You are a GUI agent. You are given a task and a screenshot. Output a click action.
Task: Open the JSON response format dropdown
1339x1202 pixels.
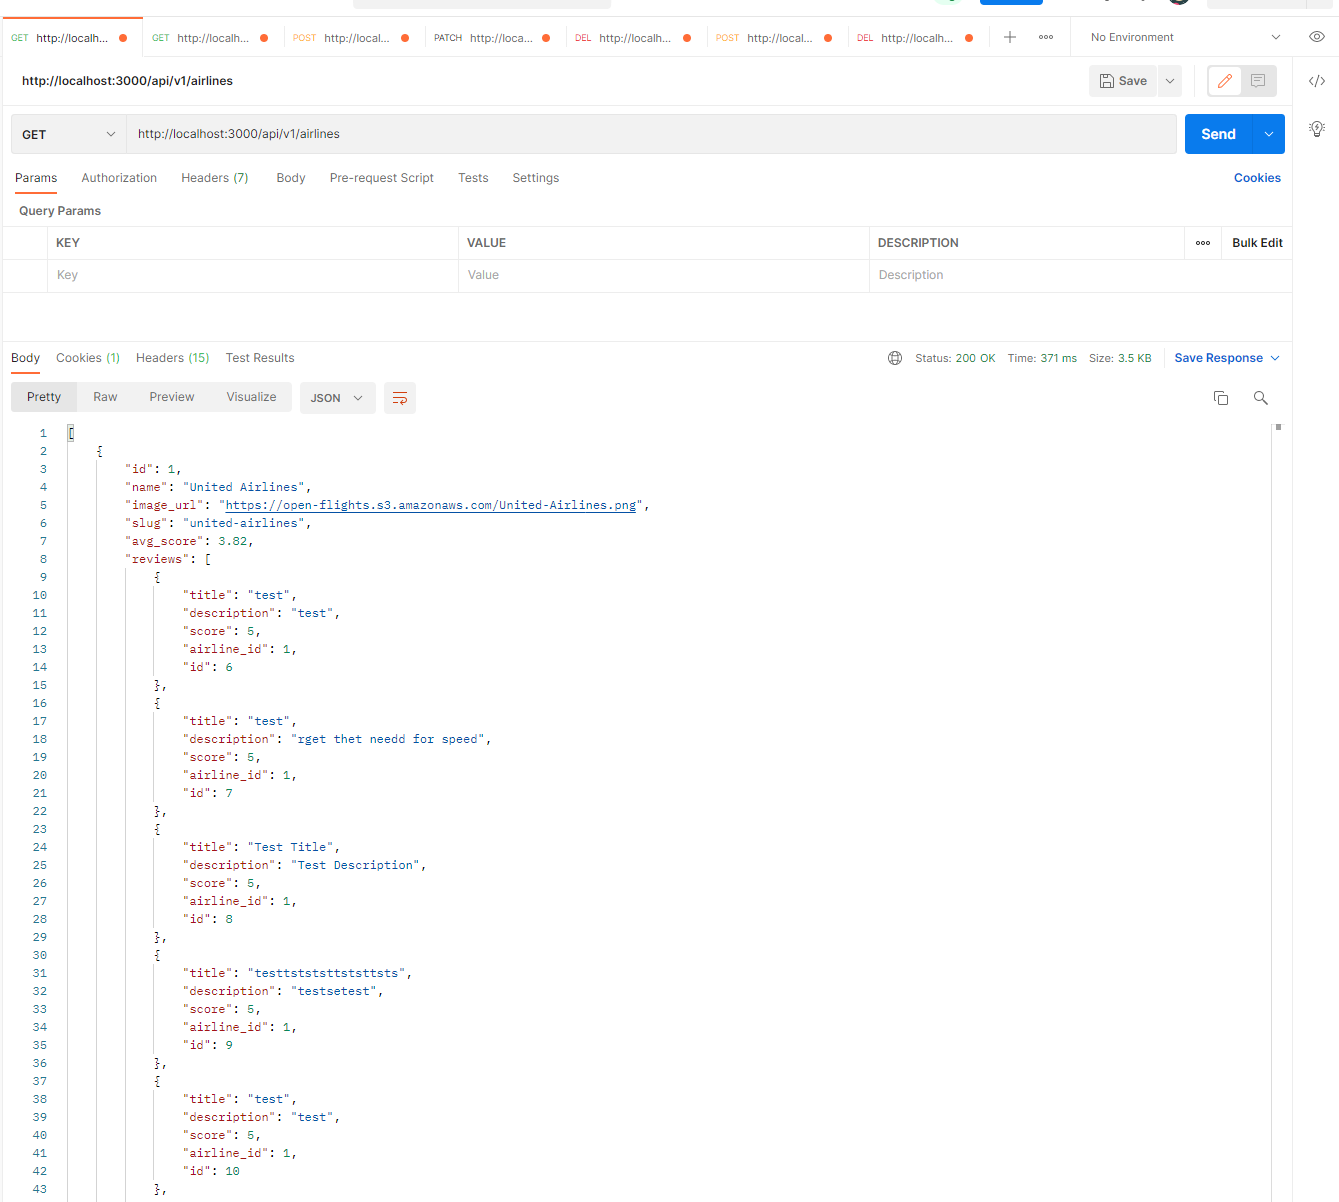pyautogui.click(x=337, y=397)
